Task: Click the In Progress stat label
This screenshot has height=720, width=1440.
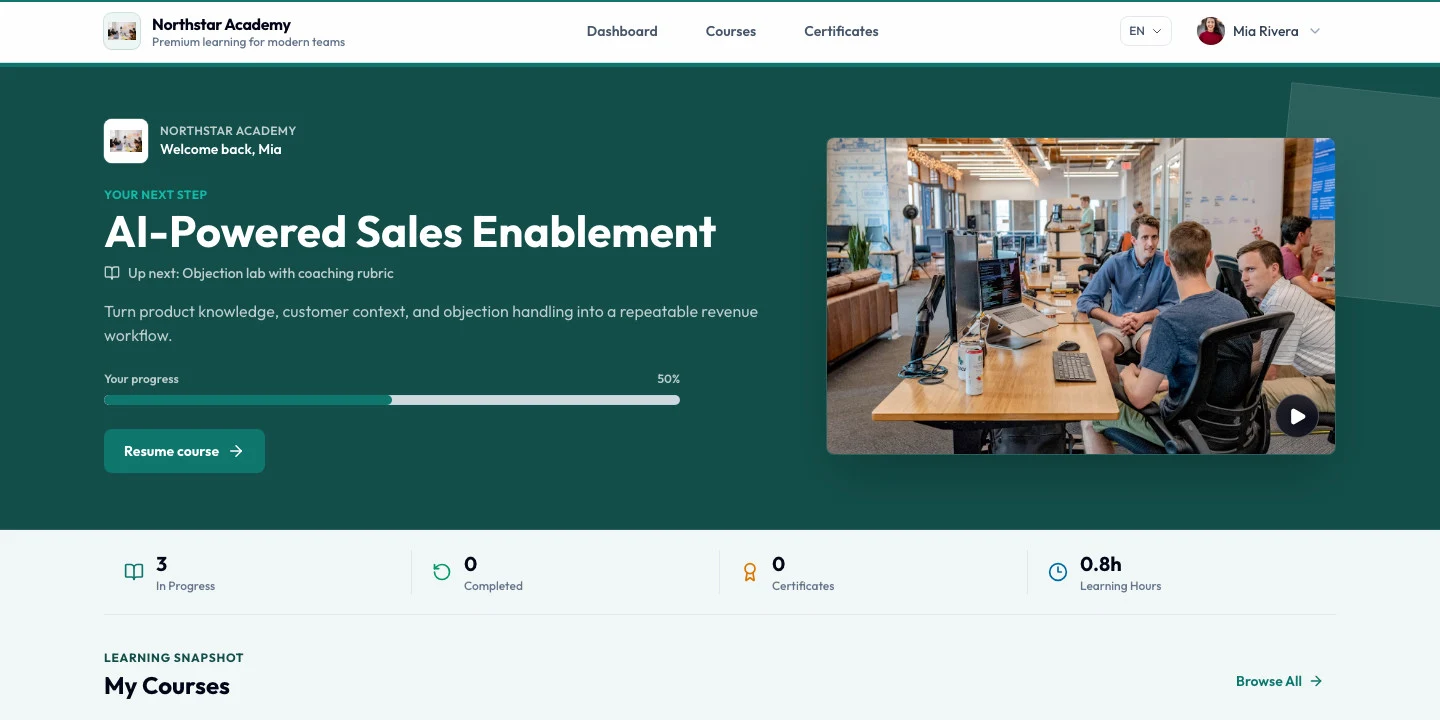Action: (x=185, y=586)
